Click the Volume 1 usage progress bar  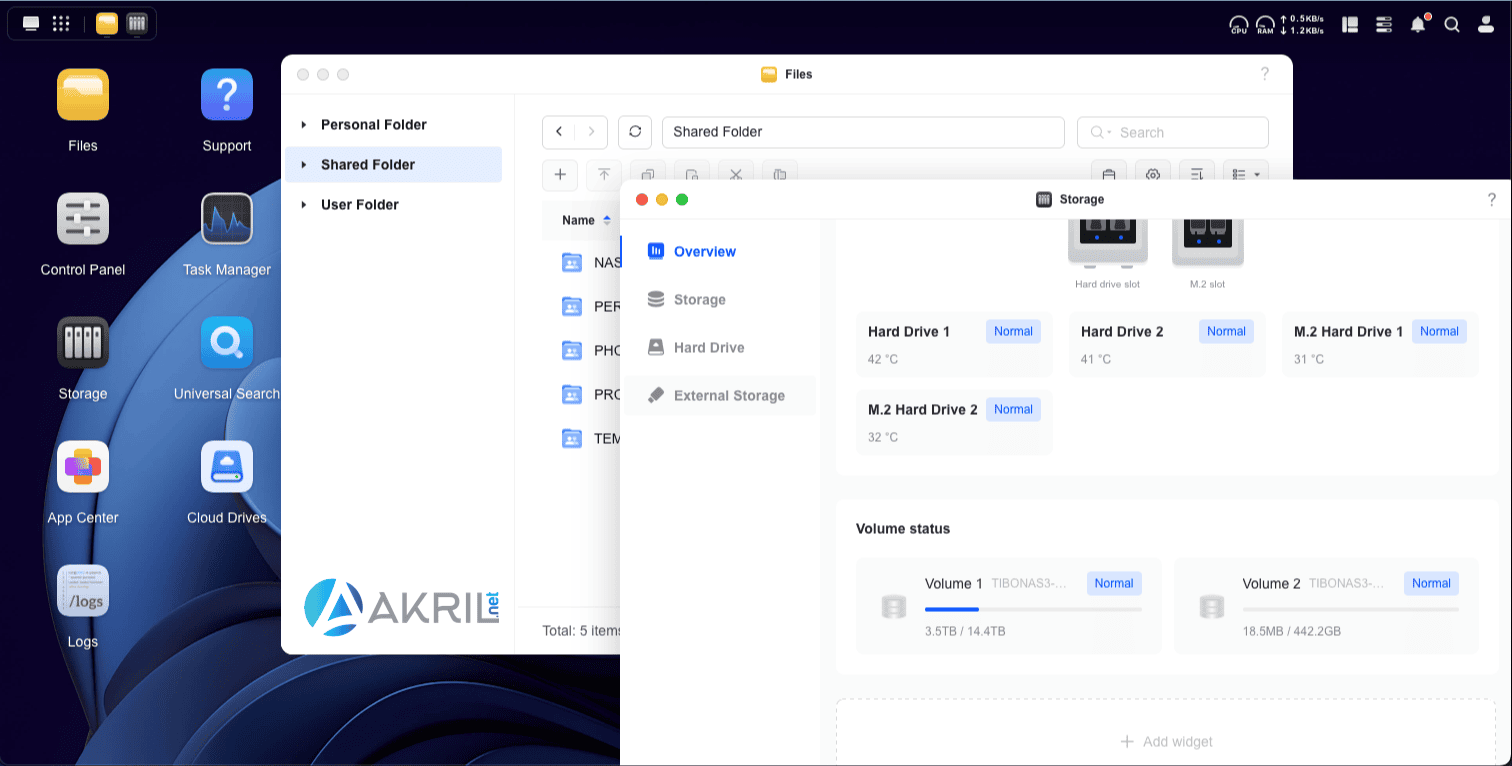click(x=1033, y=609)
